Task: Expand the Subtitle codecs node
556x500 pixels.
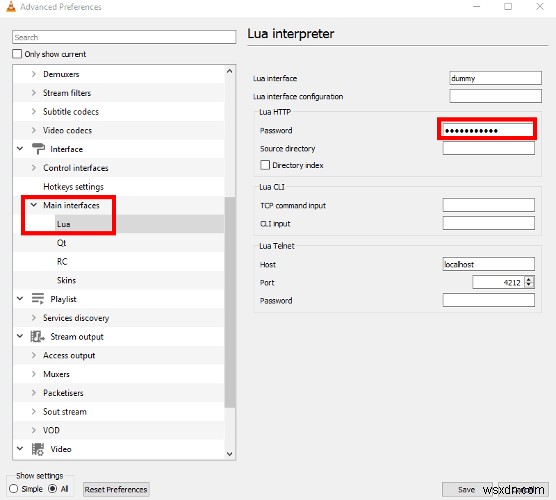Action: (34, 111)
